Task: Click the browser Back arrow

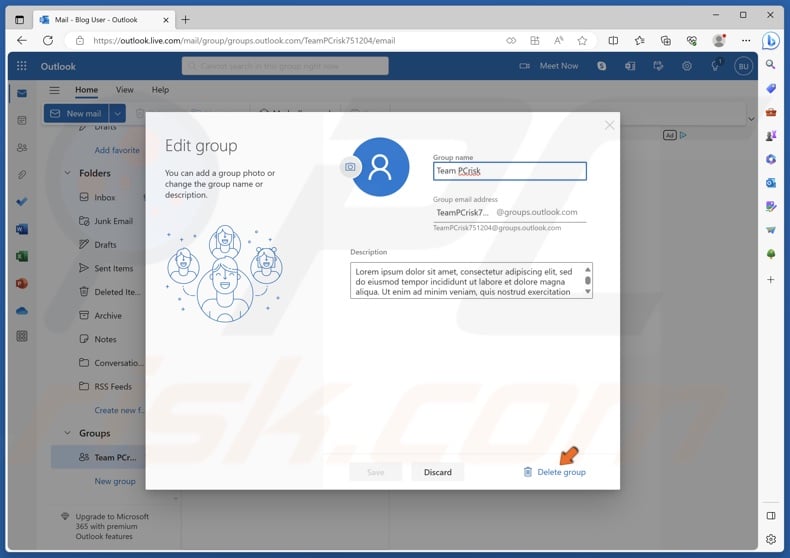Action: coord(22,40)
